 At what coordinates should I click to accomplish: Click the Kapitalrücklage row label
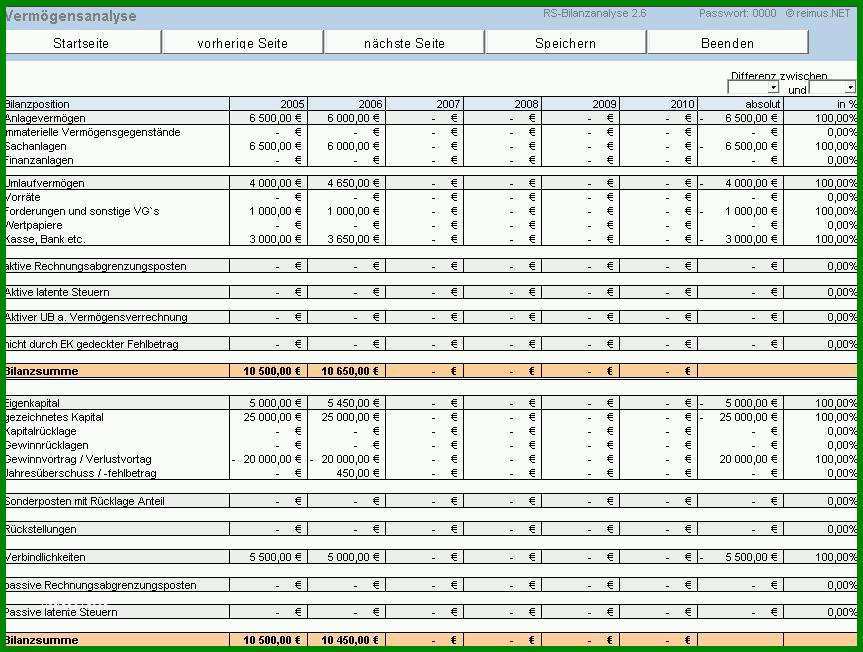click(x=41, y=431)
